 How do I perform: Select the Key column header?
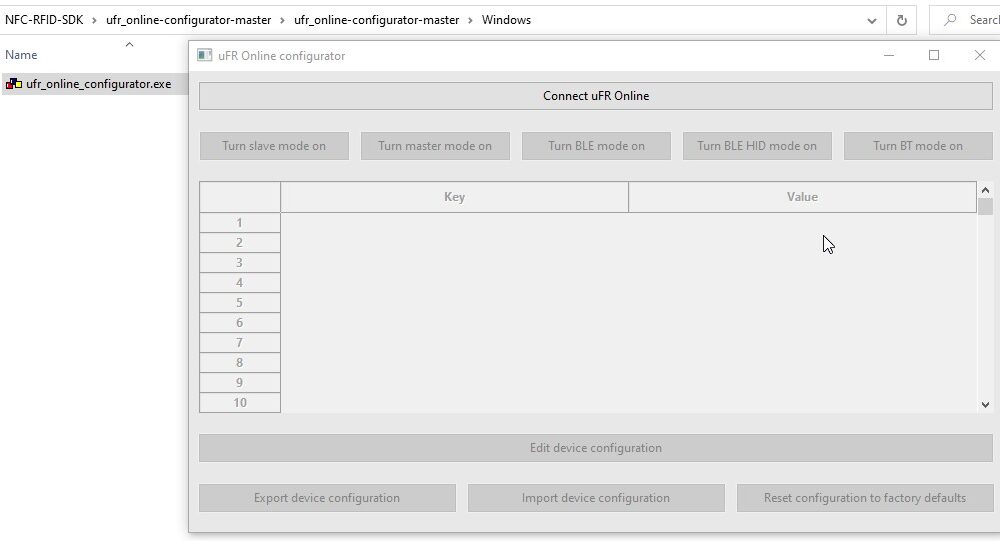pos(454,197)
